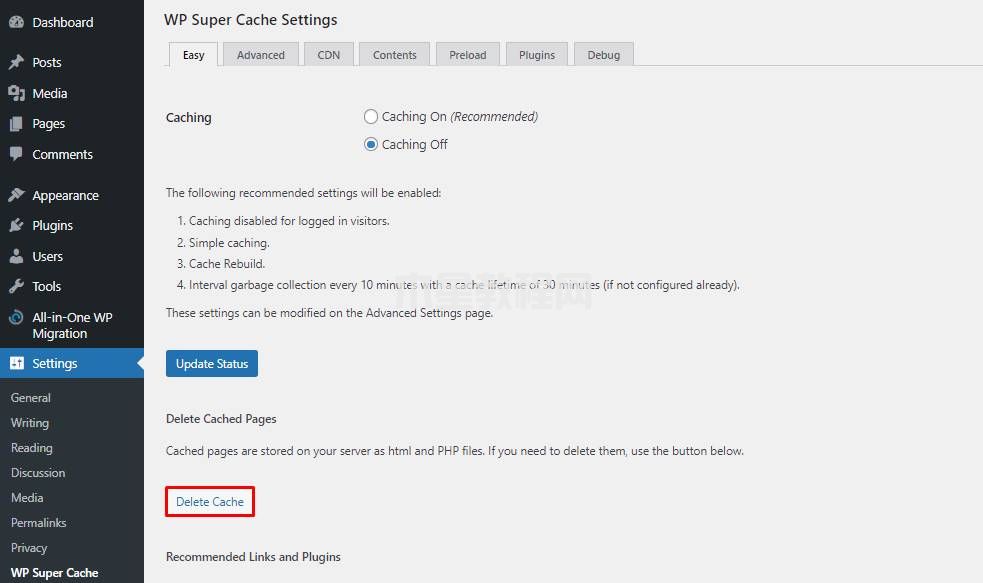The width and height of the screenshot is (983, 583).
Task: Click the Posts pushpin icon
Action: 16,62
